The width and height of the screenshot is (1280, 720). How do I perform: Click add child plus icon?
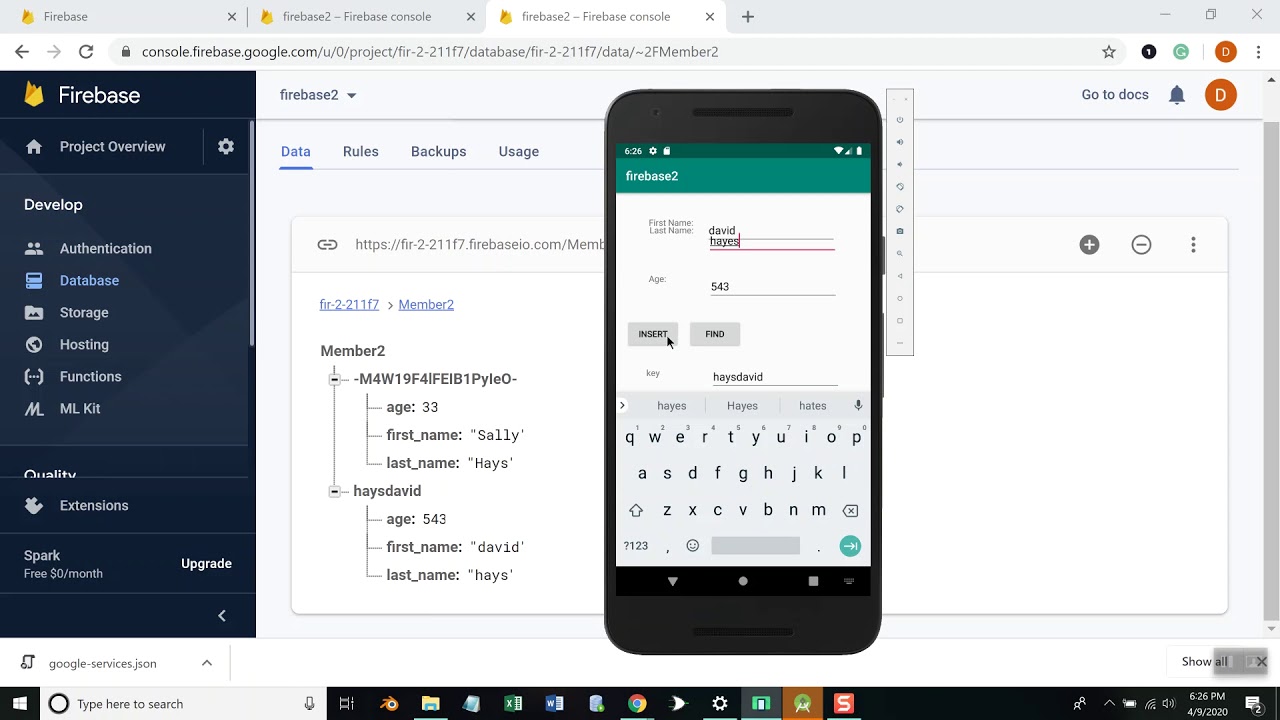click(1089, 245)
